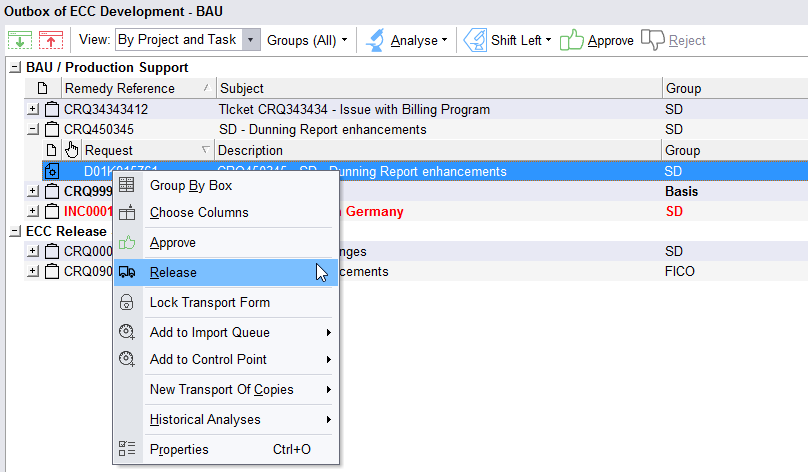This screenshot has width=808, height=472.
Task: Click the hand icon in Request header
Action: [x=72, y=150]
